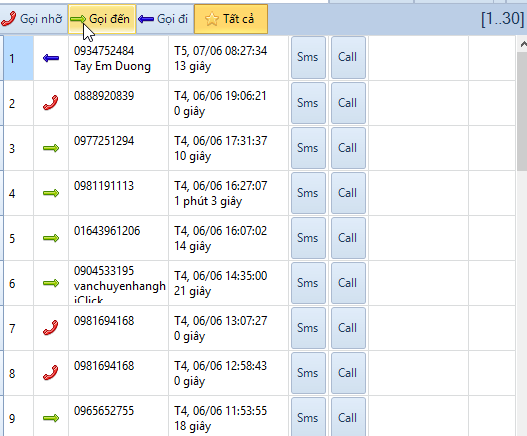Switch to the Gọi đi outgoing calls tab

click(165, 19)
